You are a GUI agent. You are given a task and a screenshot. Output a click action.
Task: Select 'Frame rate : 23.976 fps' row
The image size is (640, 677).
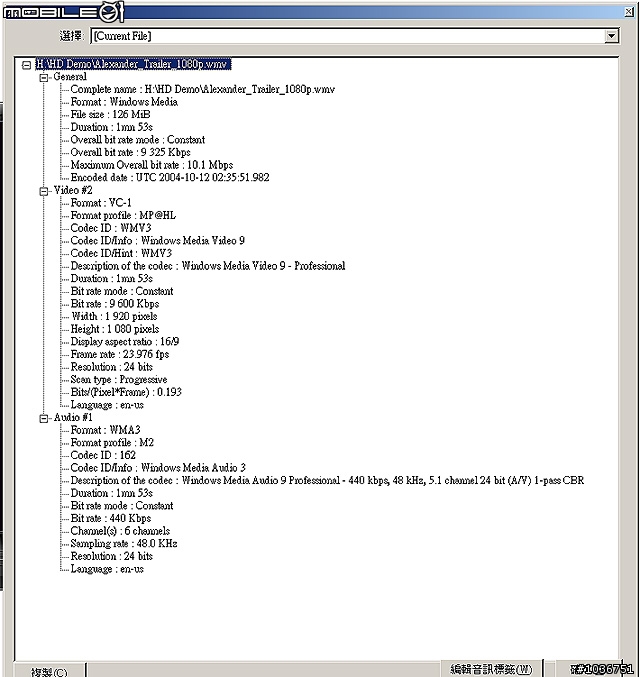pos(120,354)
